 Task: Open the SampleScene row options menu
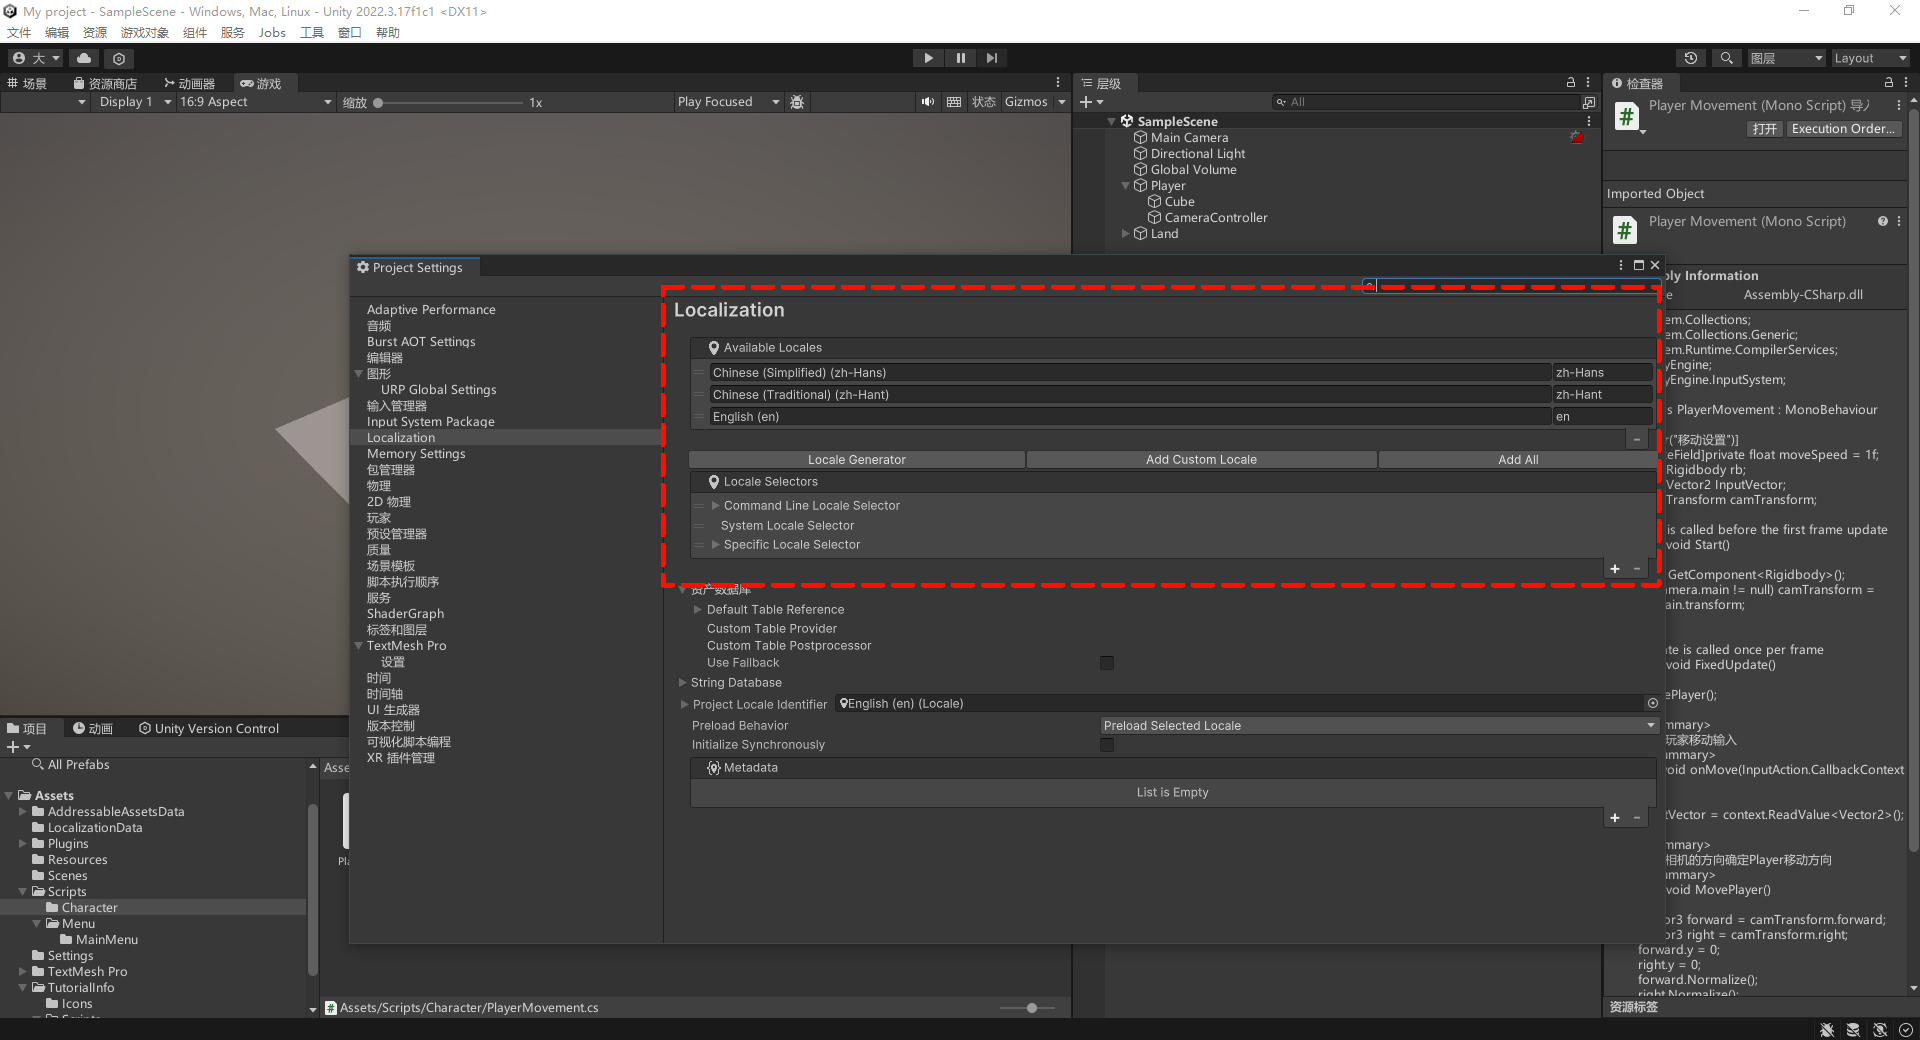click(x=1589, y=121)
